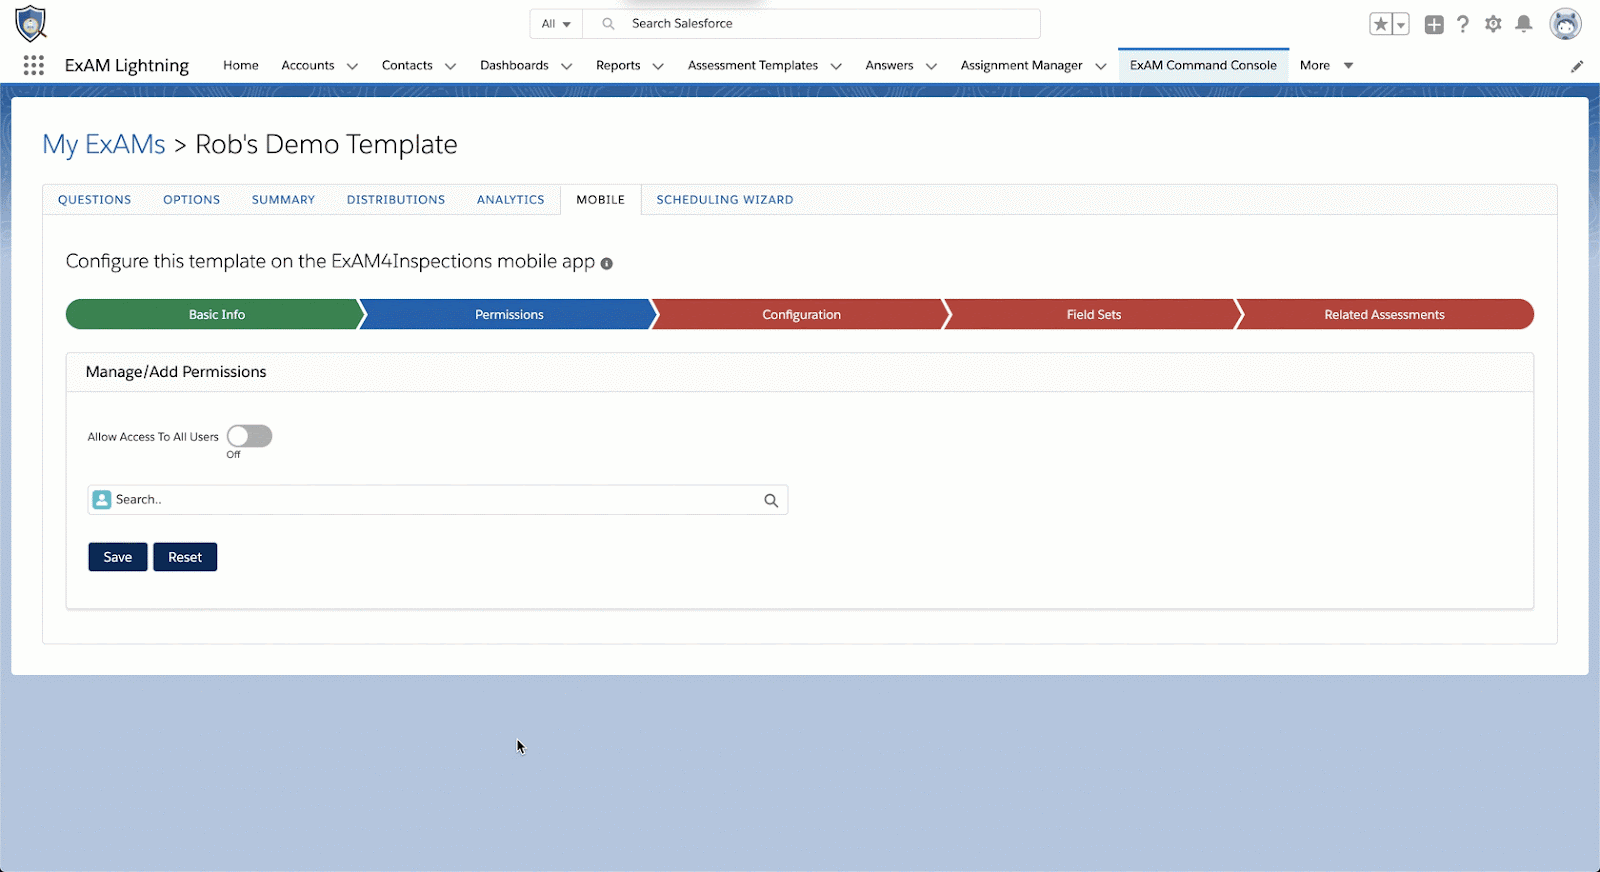Toggle Allow Access To All Users switch

[249, 436]
